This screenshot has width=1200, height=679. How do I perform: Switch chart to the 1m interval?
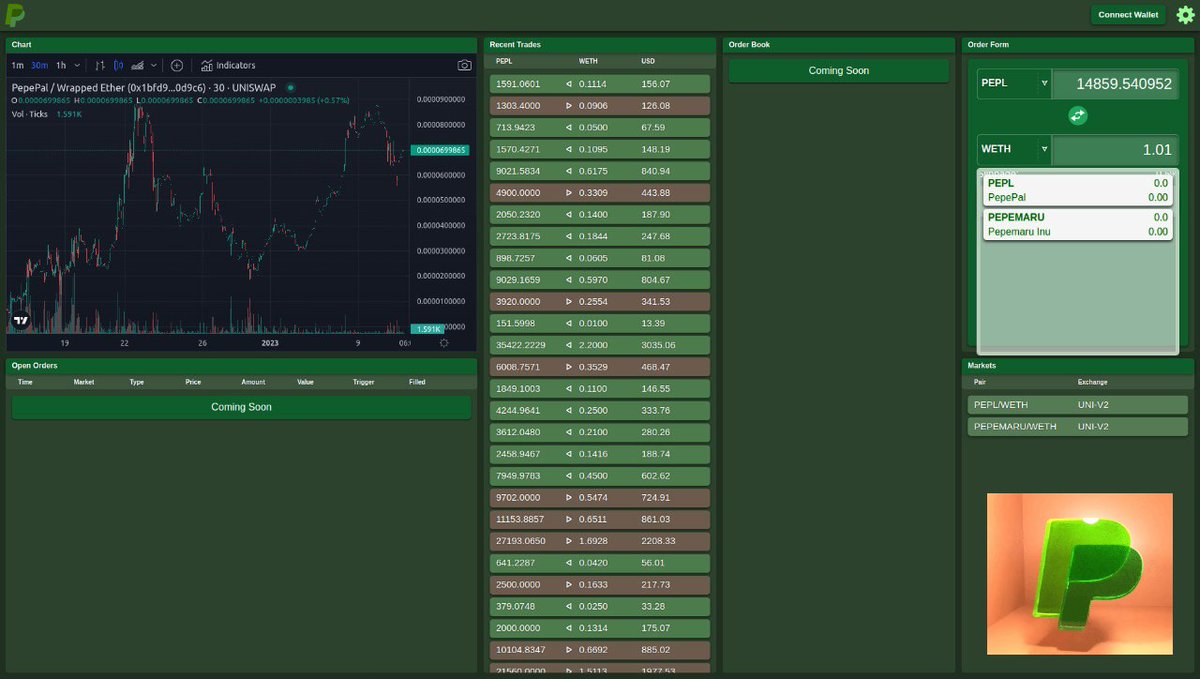17,65
